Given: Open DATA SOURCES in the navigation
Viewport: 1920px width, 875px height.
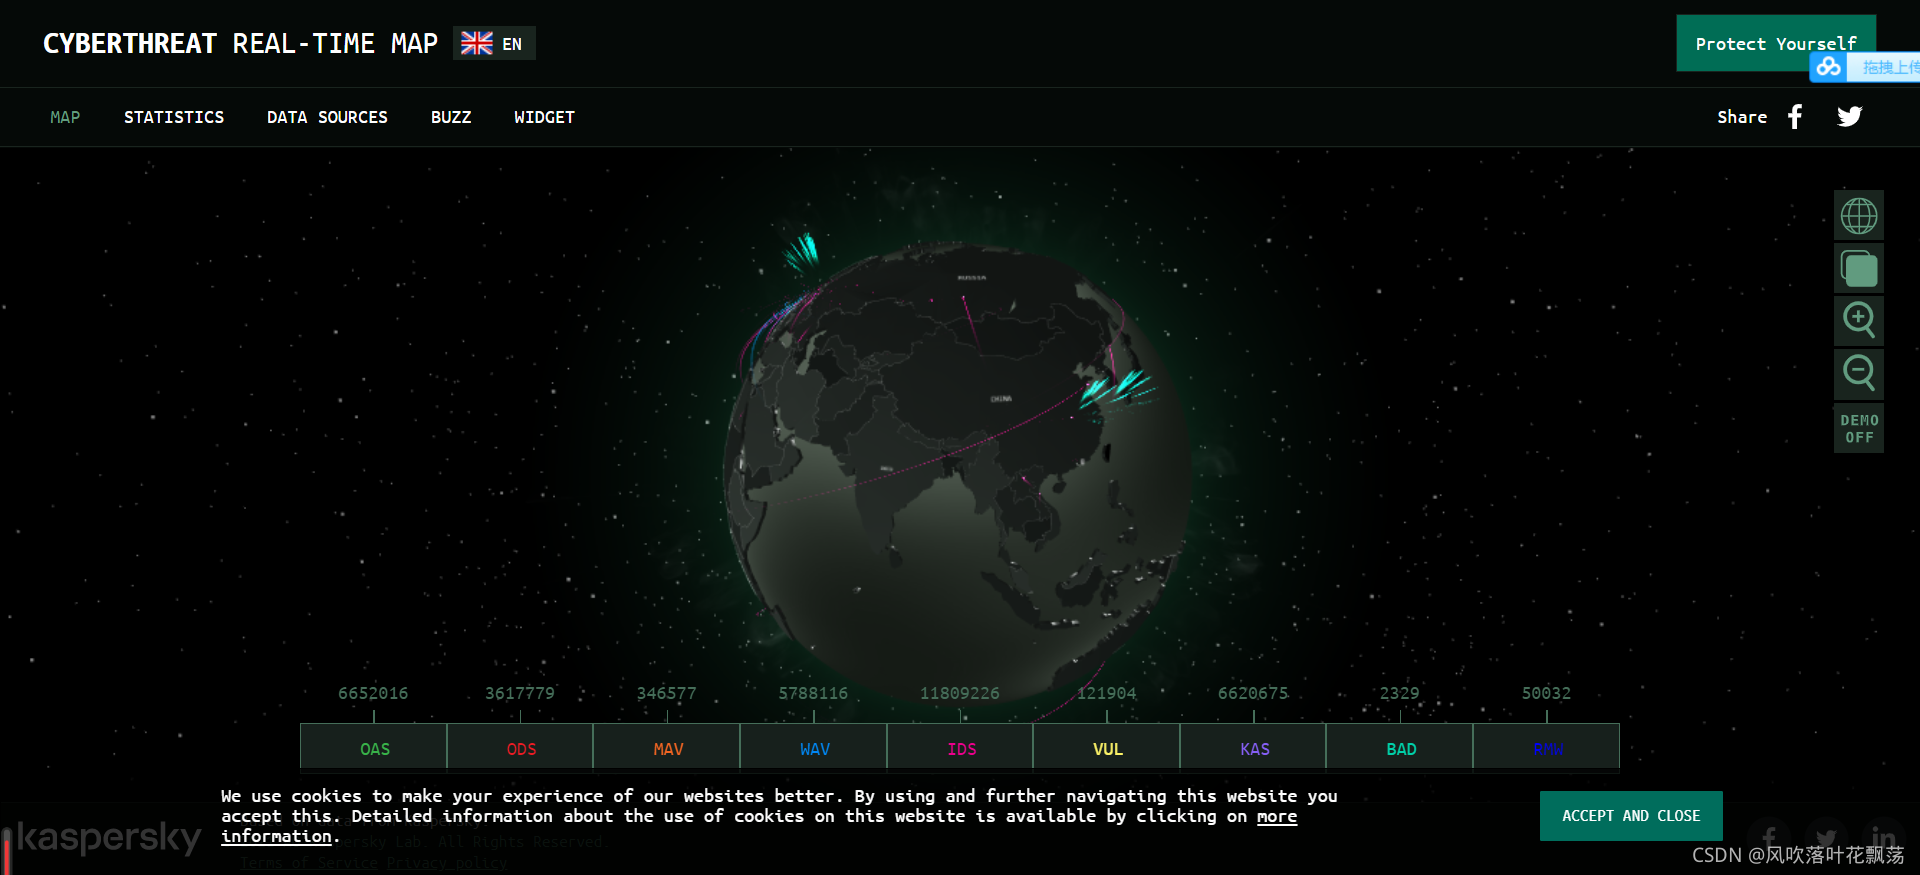Looking at the screenshot, I should coord(327,117).
